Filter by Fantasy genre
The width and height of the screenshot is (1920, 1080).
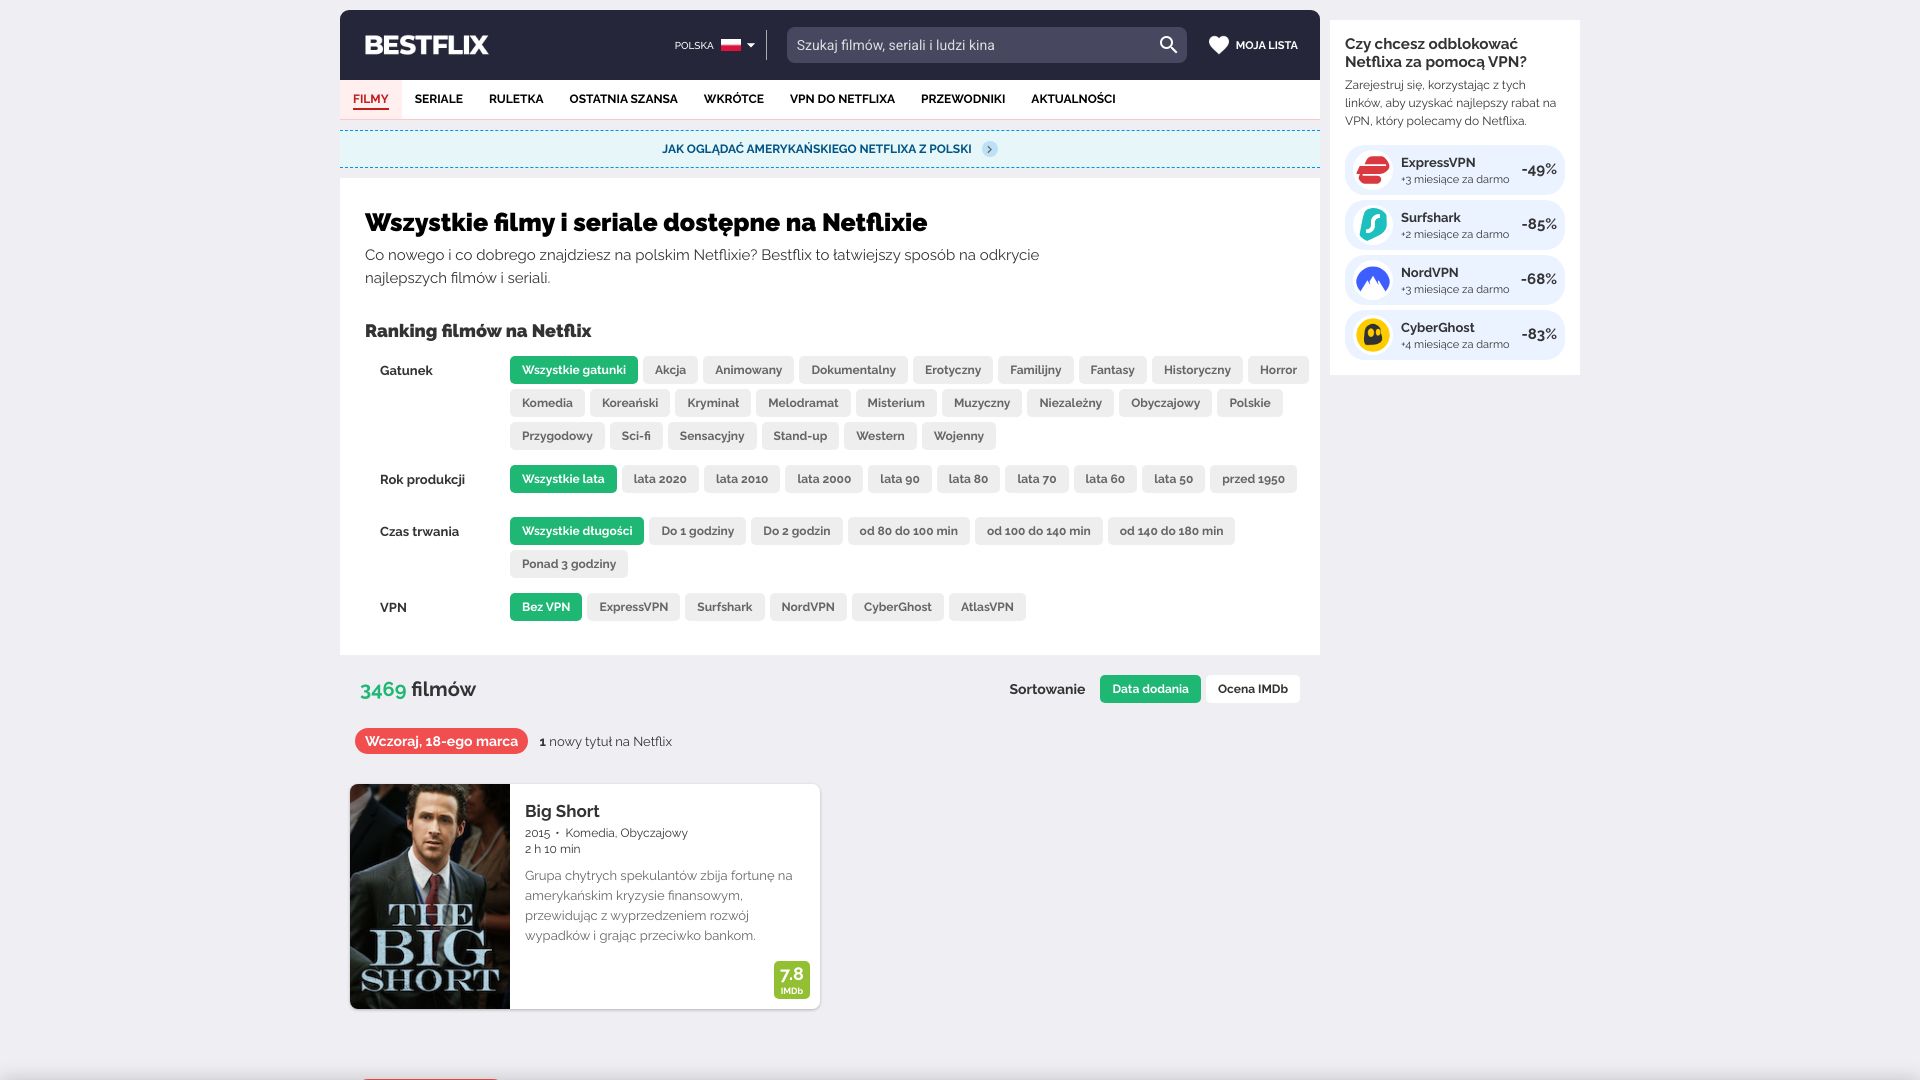click(x=1112, y=370)
